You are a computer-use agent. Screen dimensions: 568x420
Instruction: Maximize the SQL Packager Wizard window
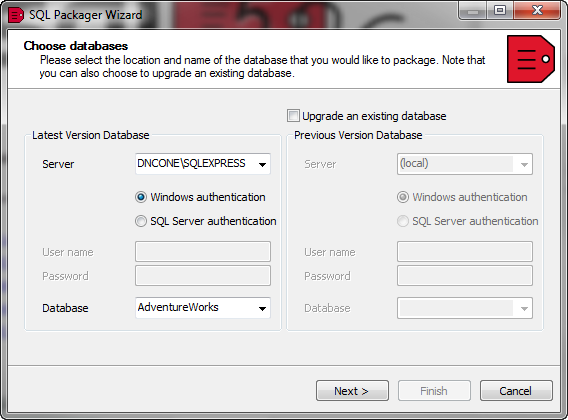pyautogui.click(x=500, y=11)
